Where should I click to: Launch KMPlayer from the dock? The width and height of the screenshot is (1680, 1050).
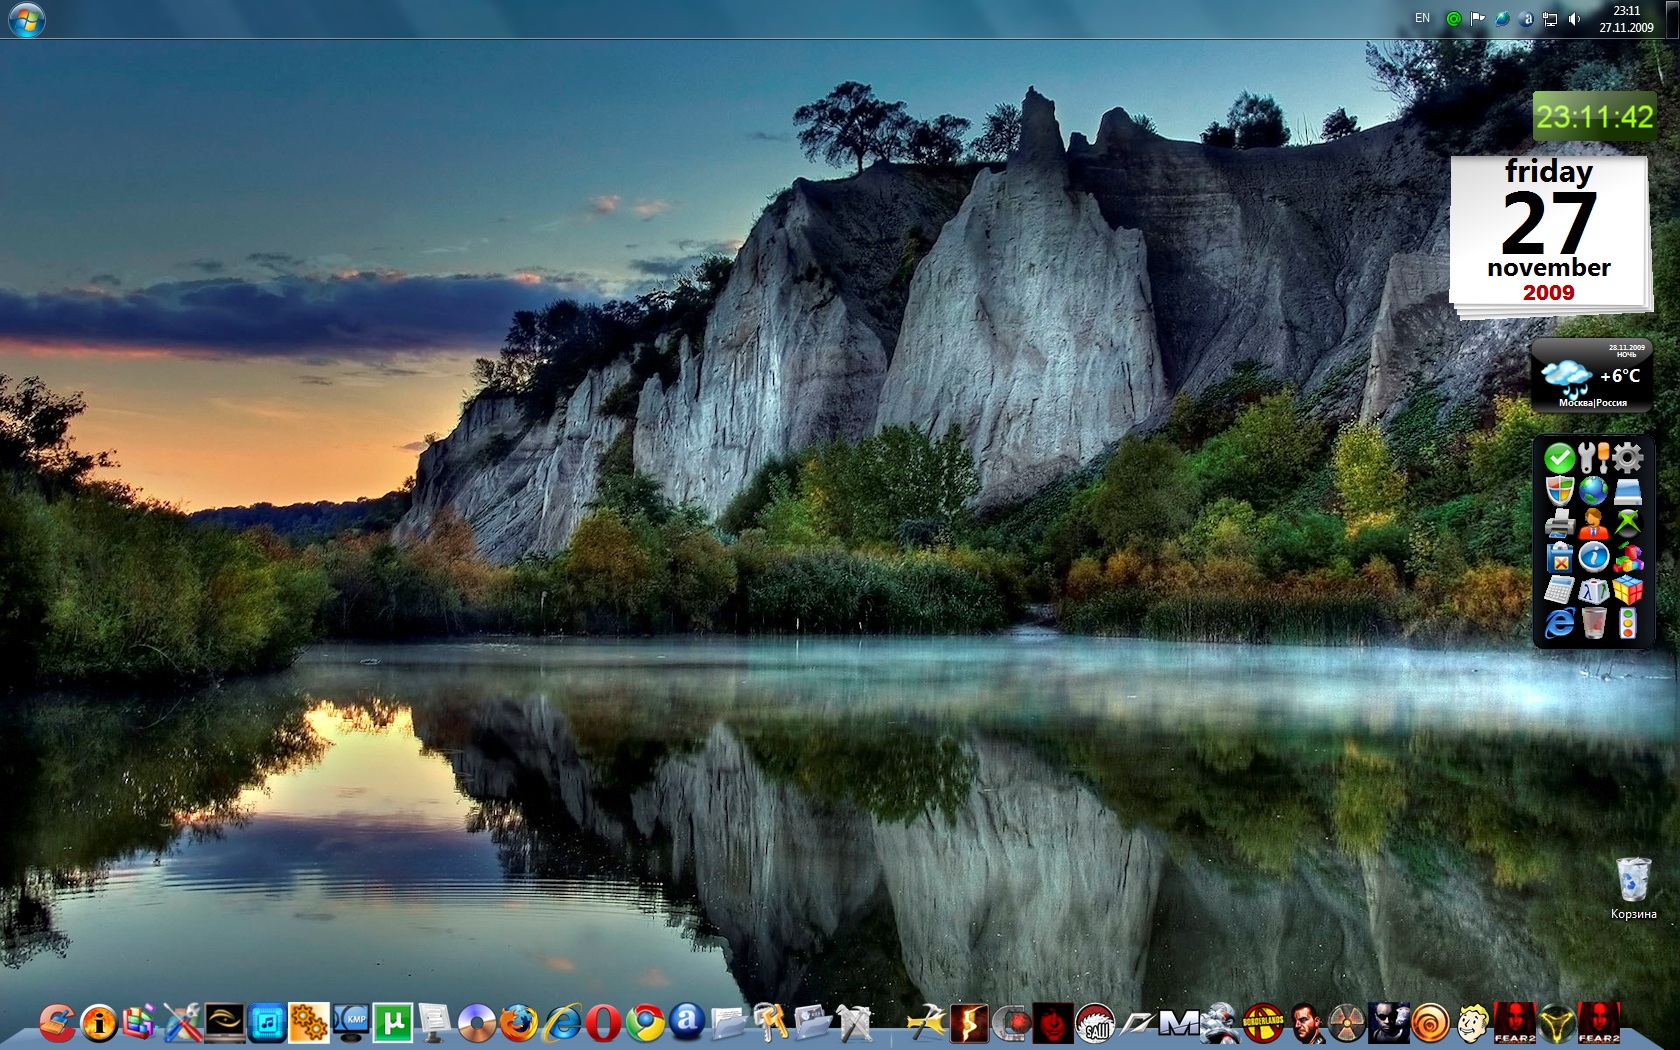tap(351, 1023)
